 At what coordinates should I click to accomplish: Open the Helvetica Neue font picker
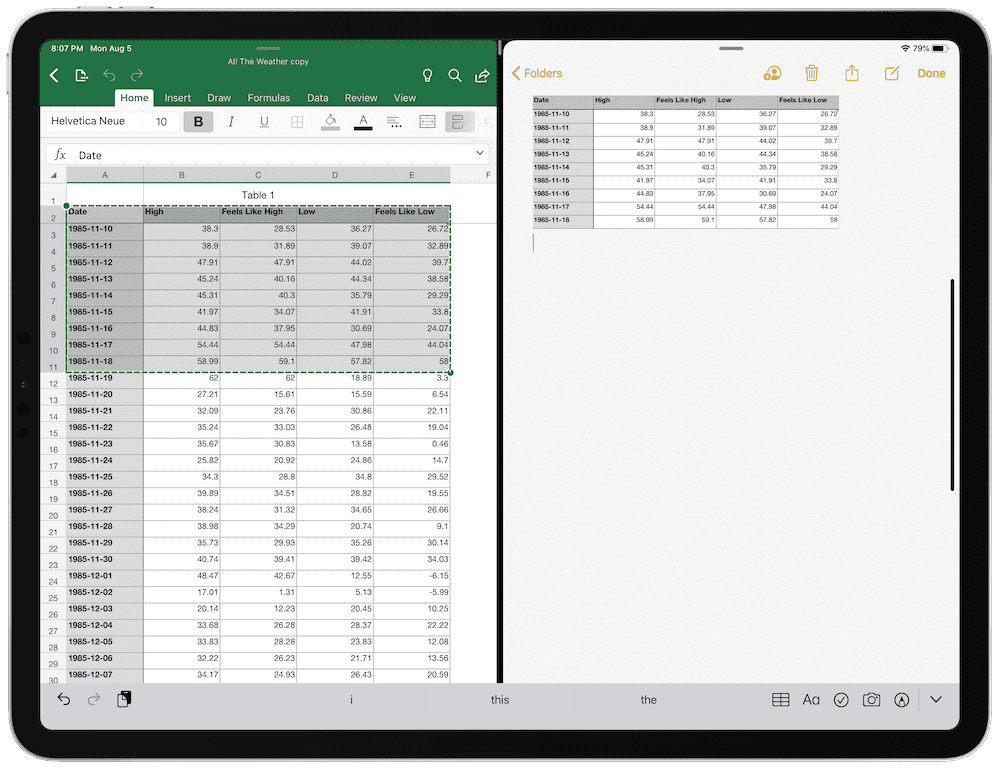pos(88,122)
